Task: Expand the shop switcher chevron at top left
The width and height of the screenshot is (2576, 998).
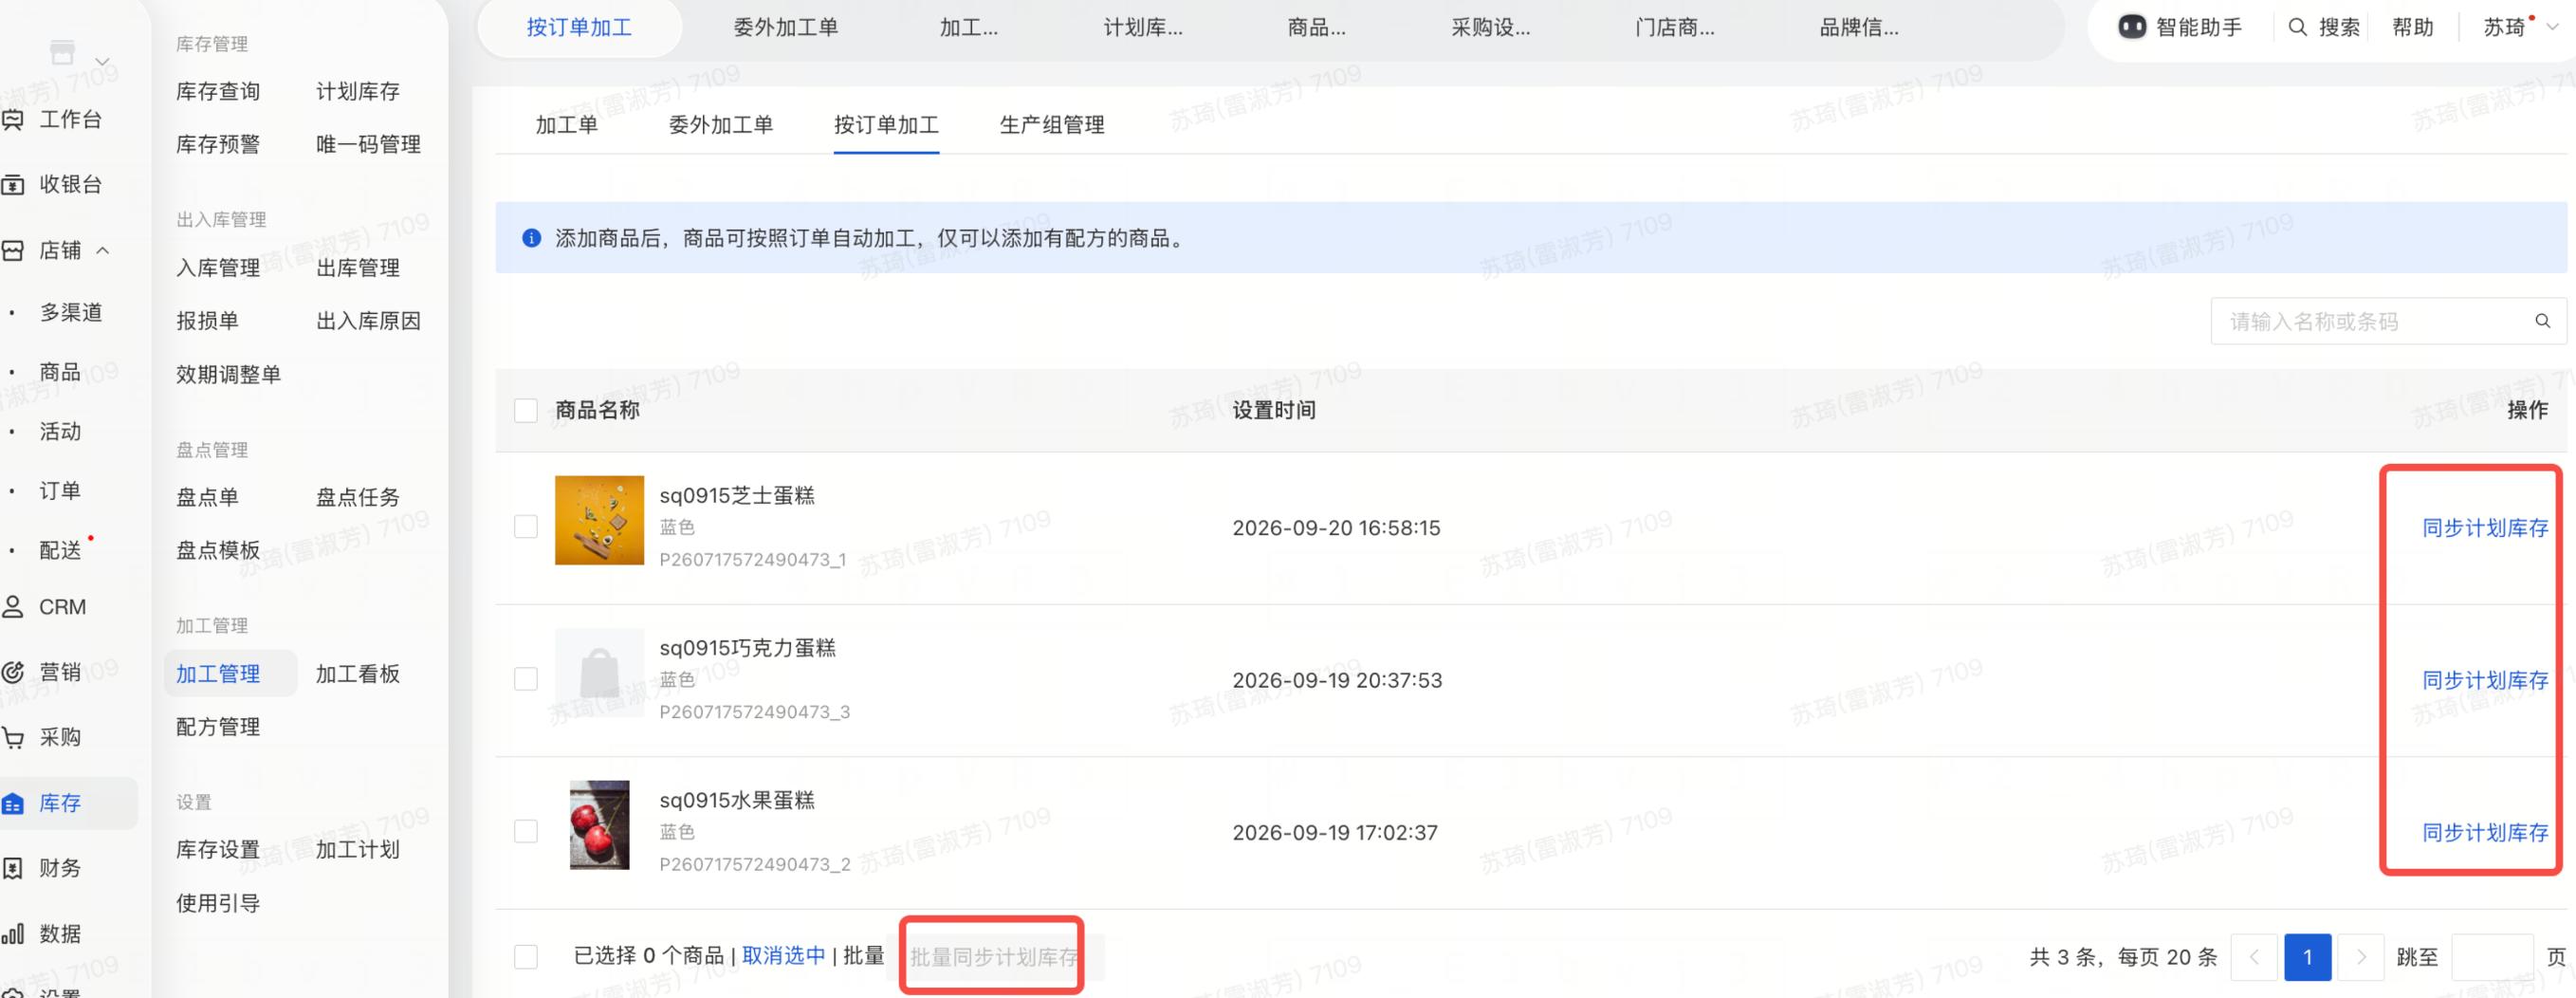Action: click(102, 62)
